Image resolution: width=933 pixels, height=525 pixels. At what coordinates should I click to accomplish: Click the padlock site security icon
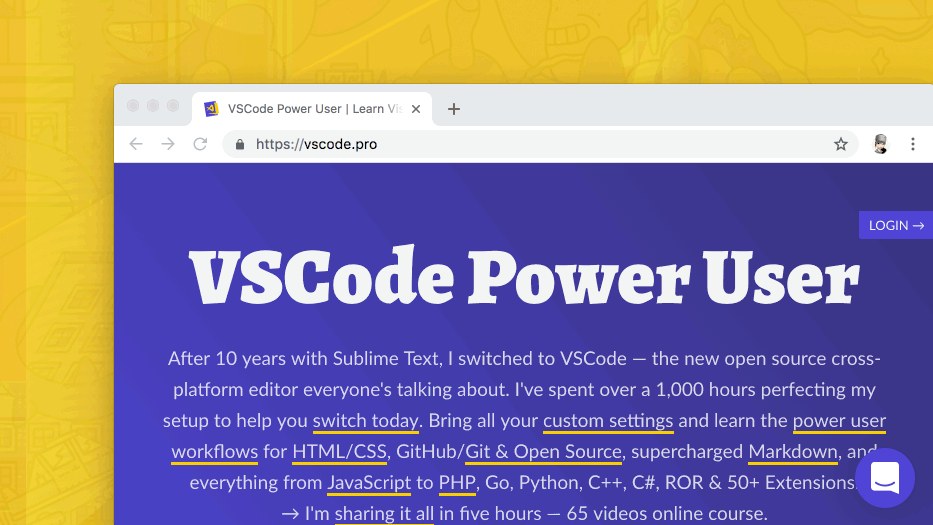point(240,145)
